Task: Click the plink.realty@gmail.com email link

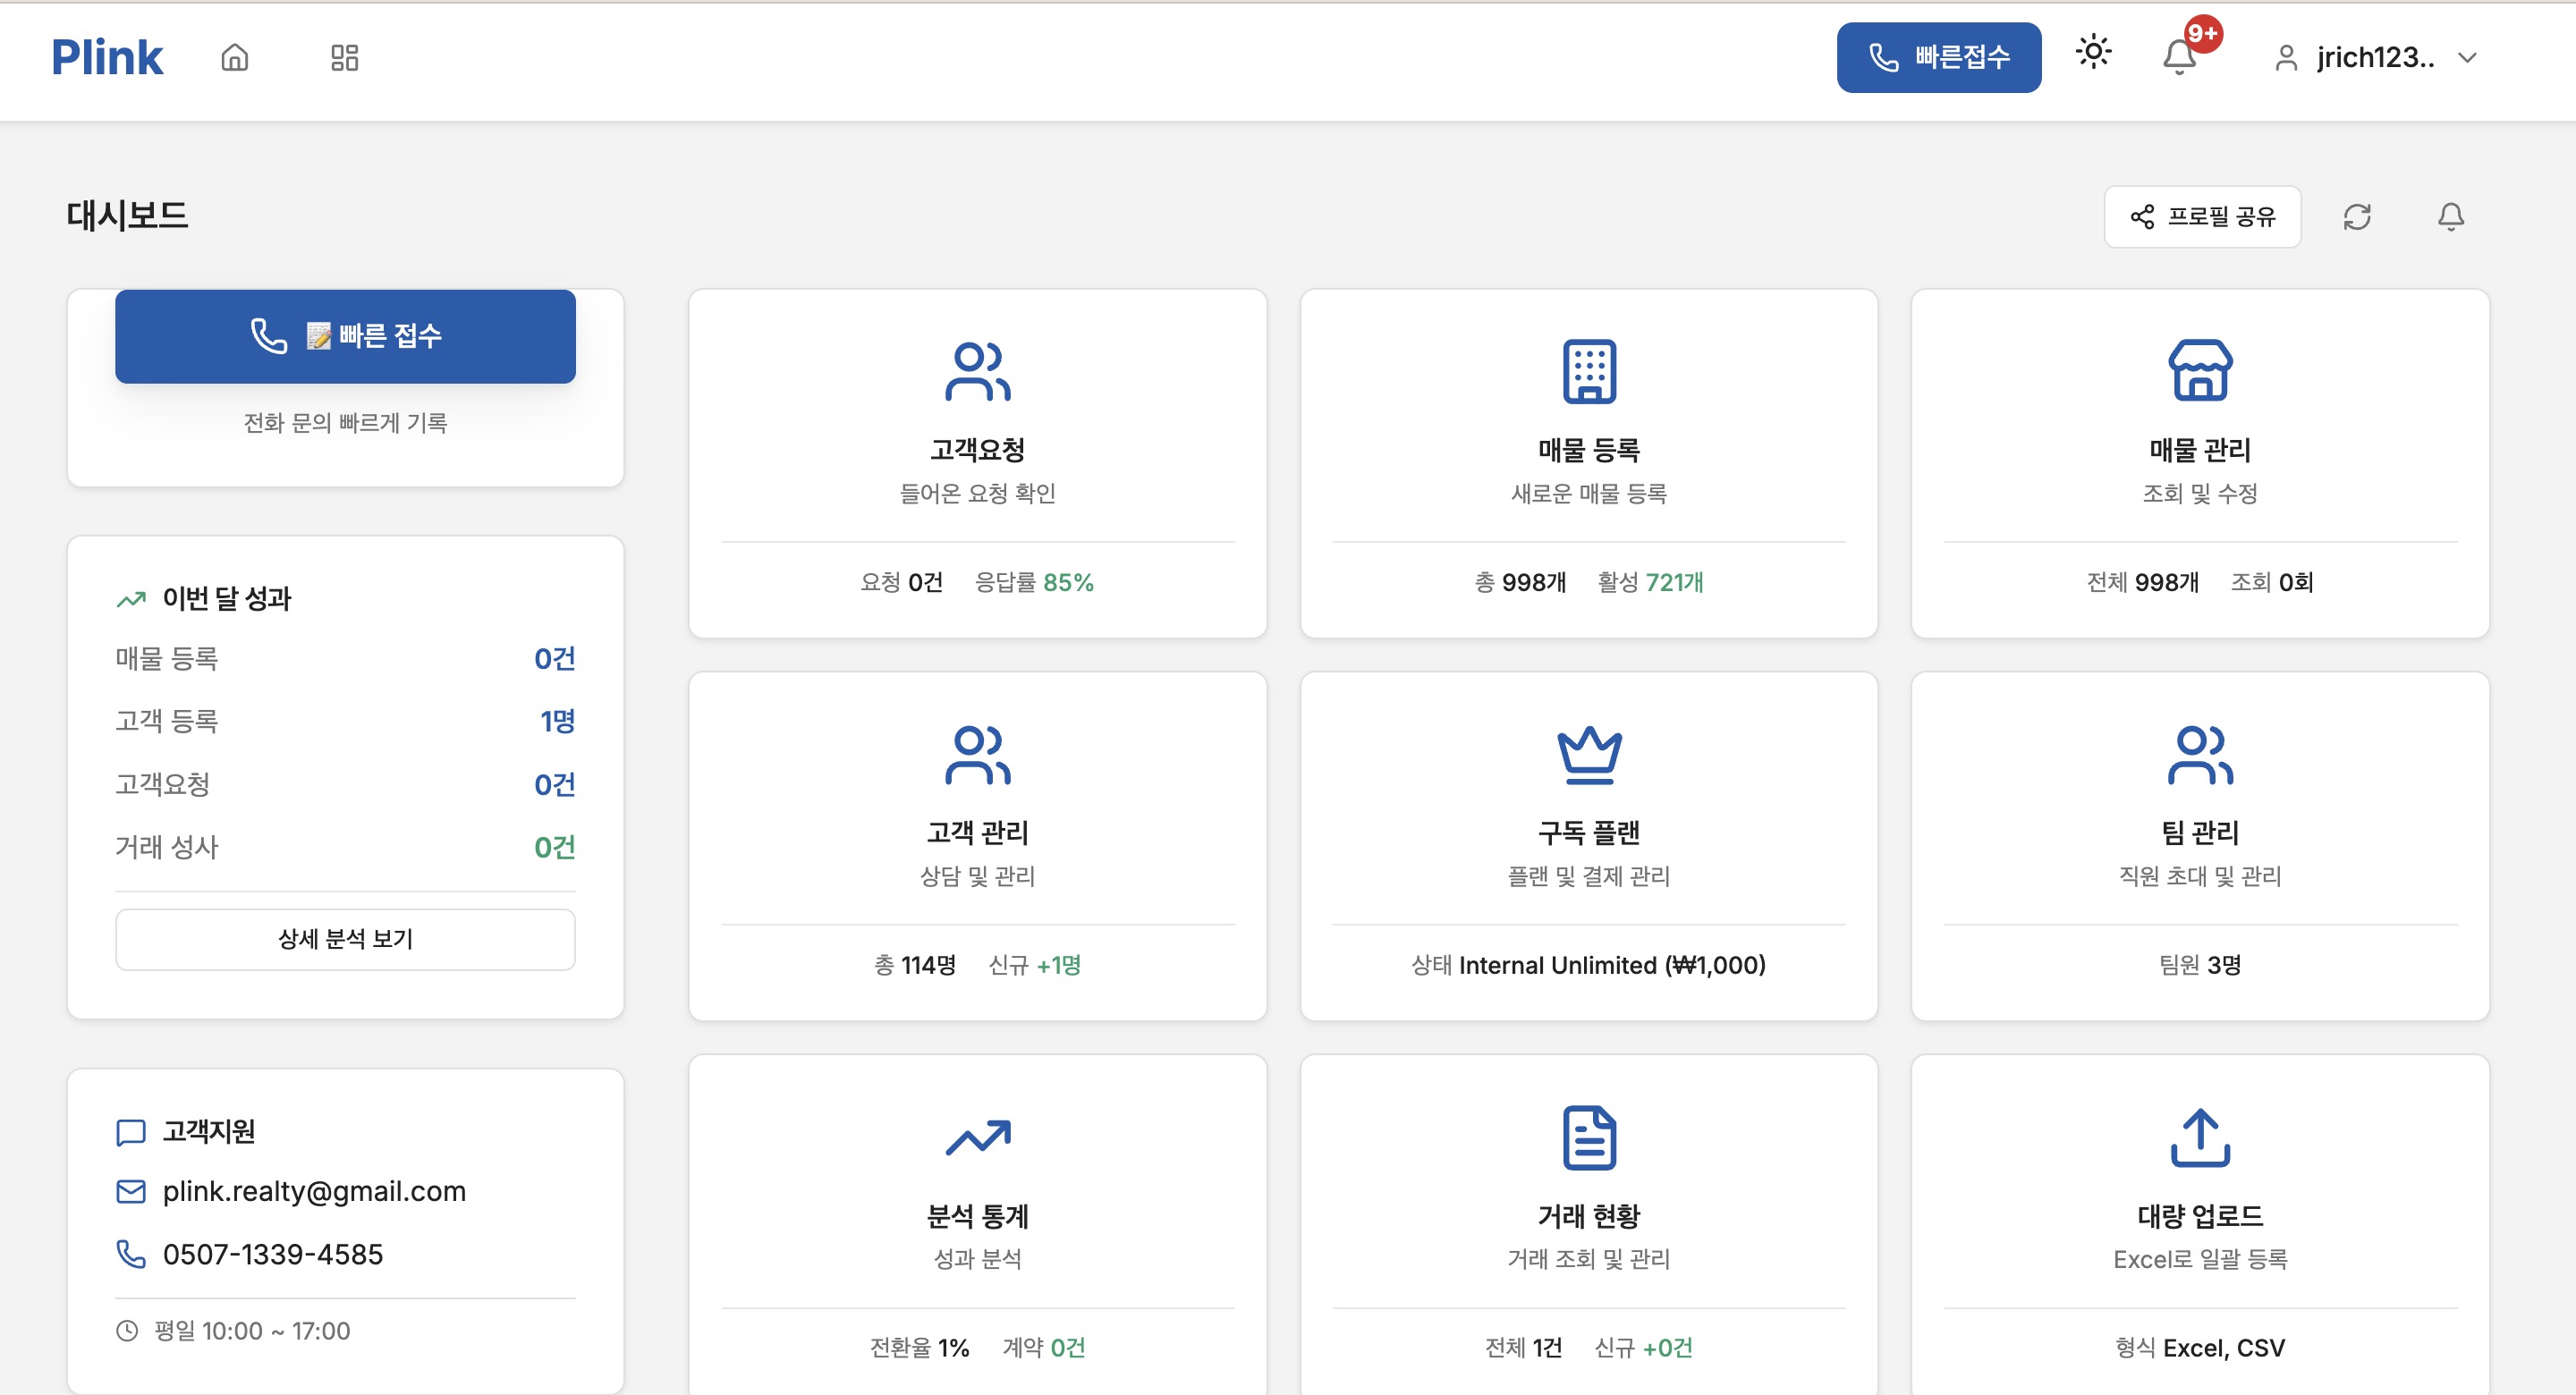Action: 314,1191
